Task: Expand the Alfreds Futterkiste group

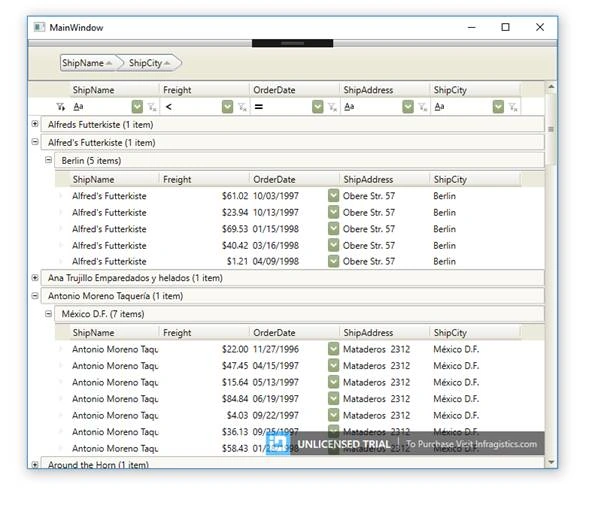Action: pyautogui.click(x=35, y=124)
